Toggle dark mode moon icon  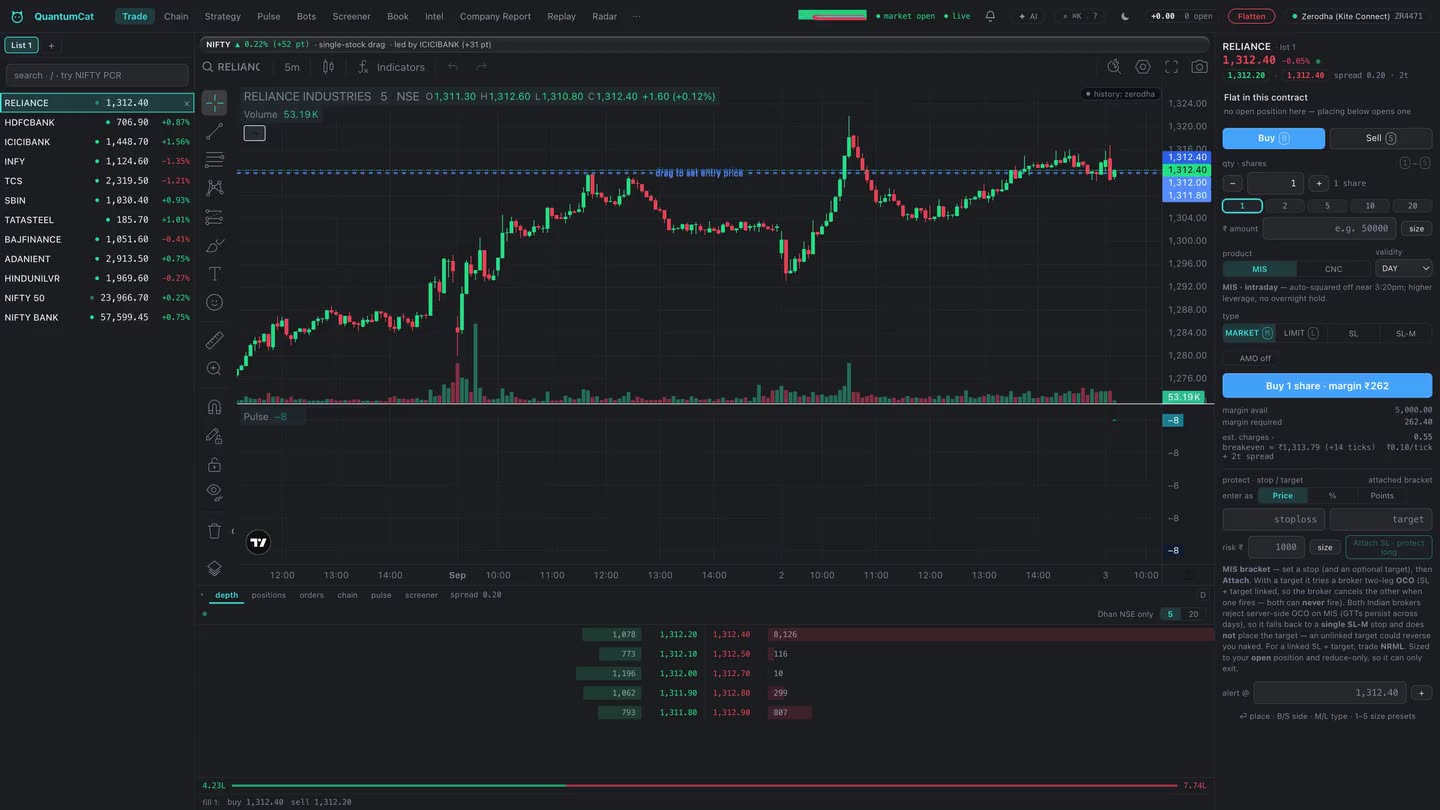point(1125,16)
